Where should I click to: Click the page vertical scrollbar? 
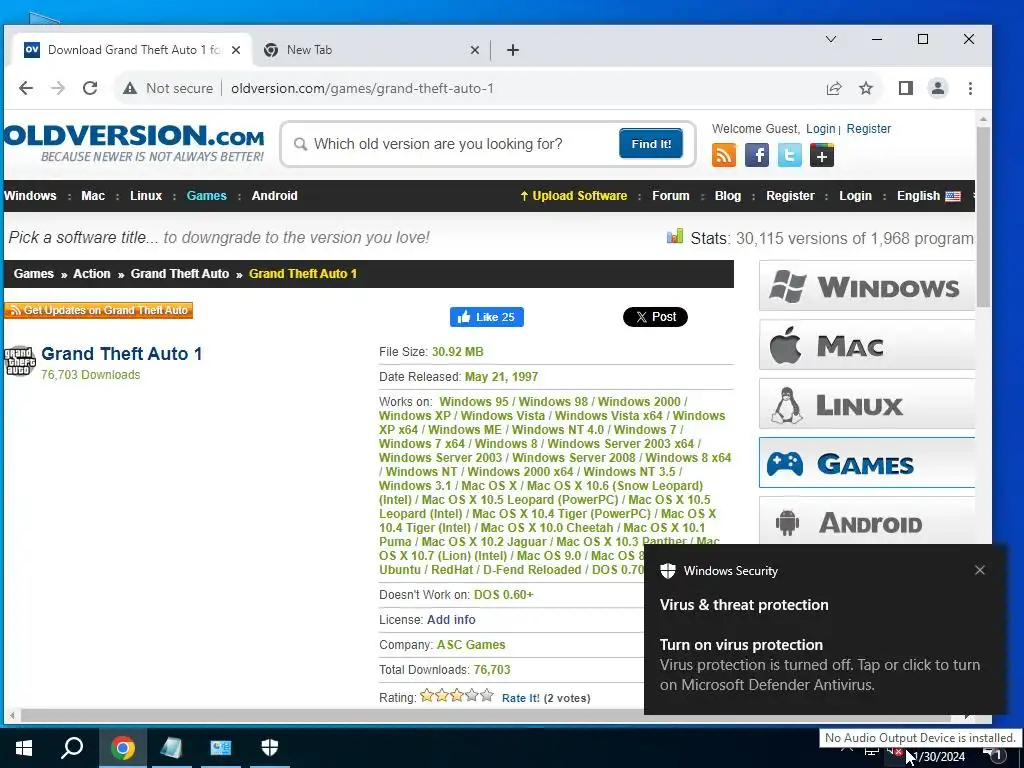[984, 216]
